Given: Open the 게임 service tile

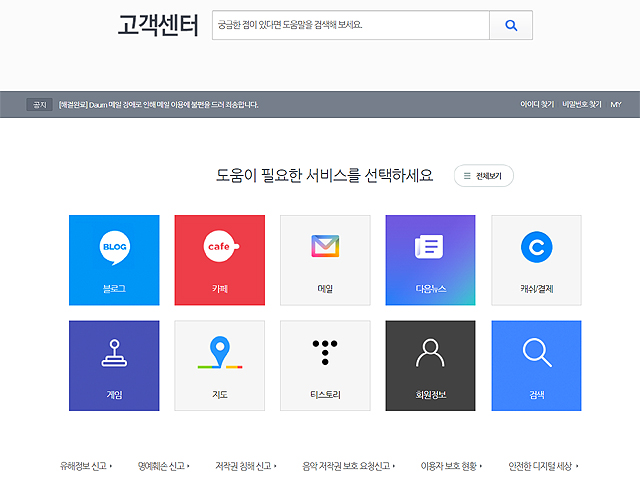Looking at the screenshot, I should point(114,366).
